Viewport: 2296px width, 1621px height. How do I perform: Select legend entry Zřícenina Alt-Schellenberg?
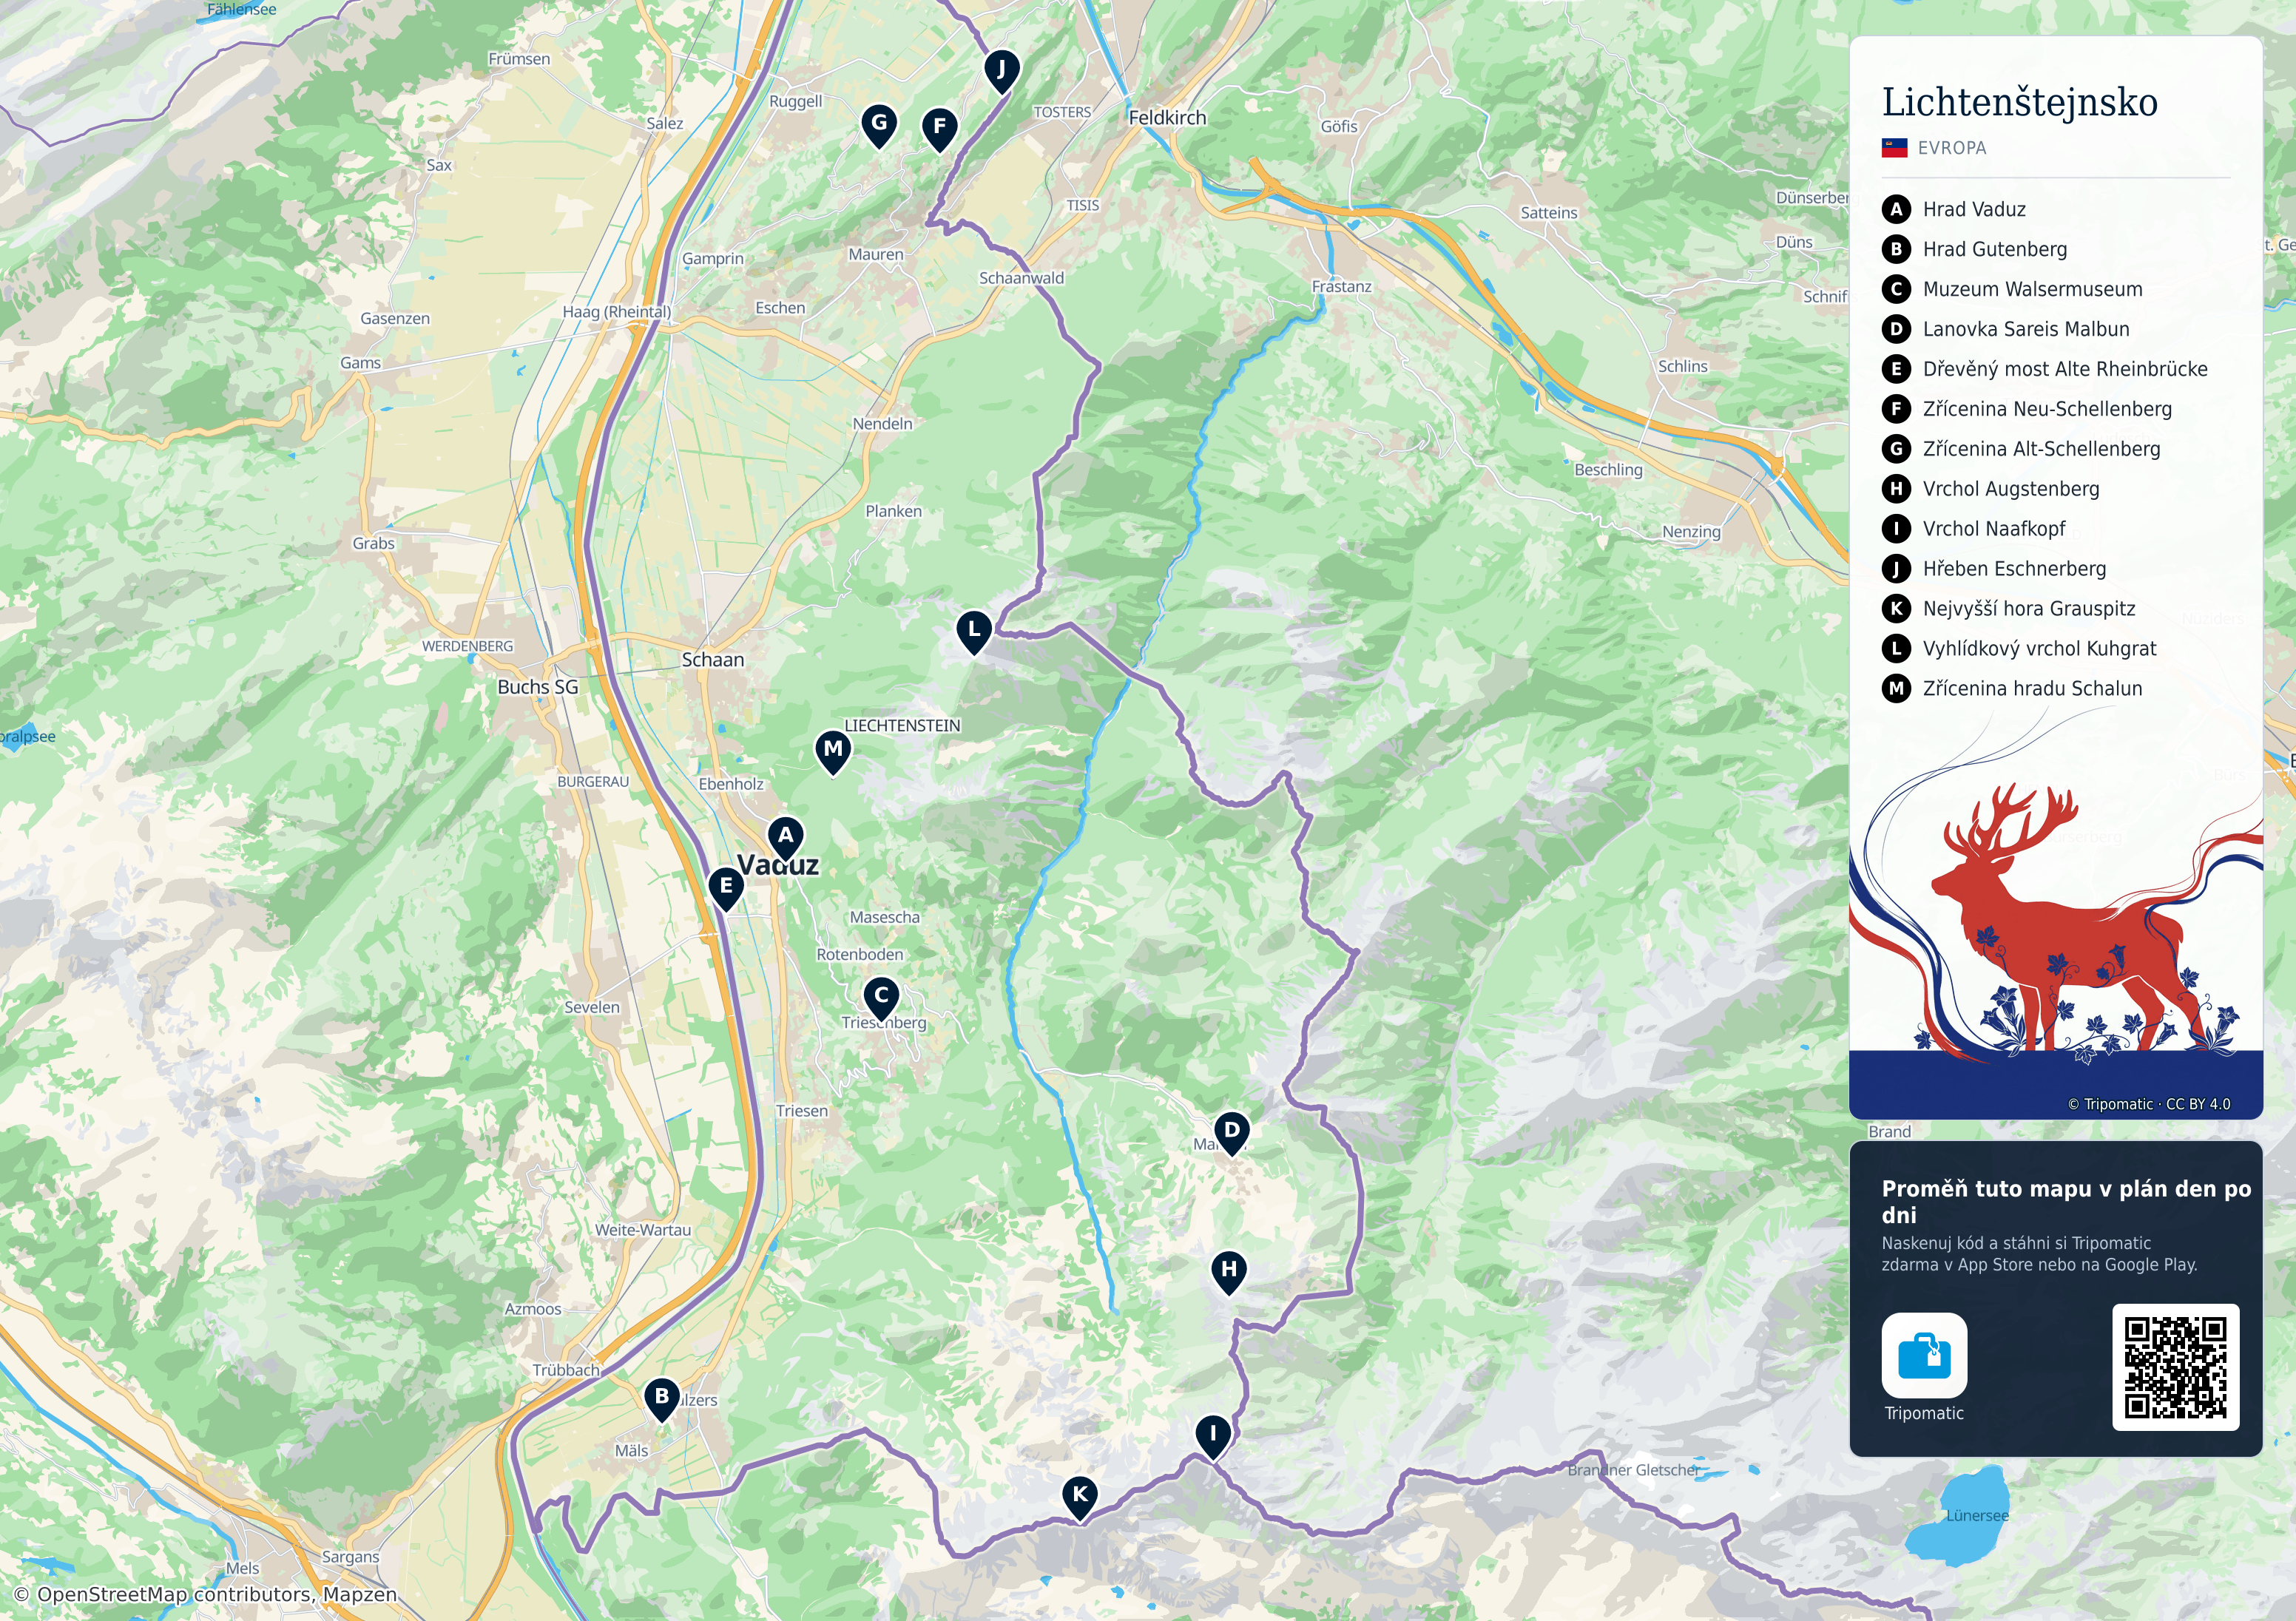pos(2022,449)
